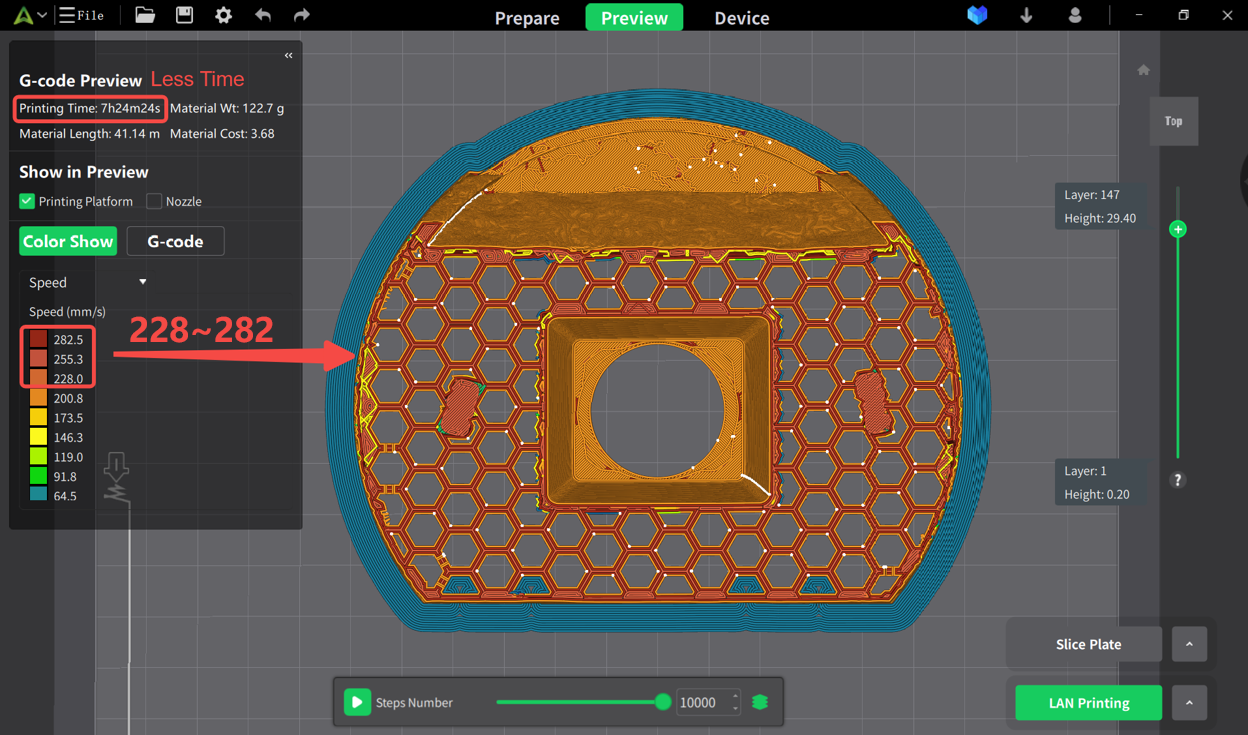Click the redo arrow
1248x735 pixels.
pos(301,15)
